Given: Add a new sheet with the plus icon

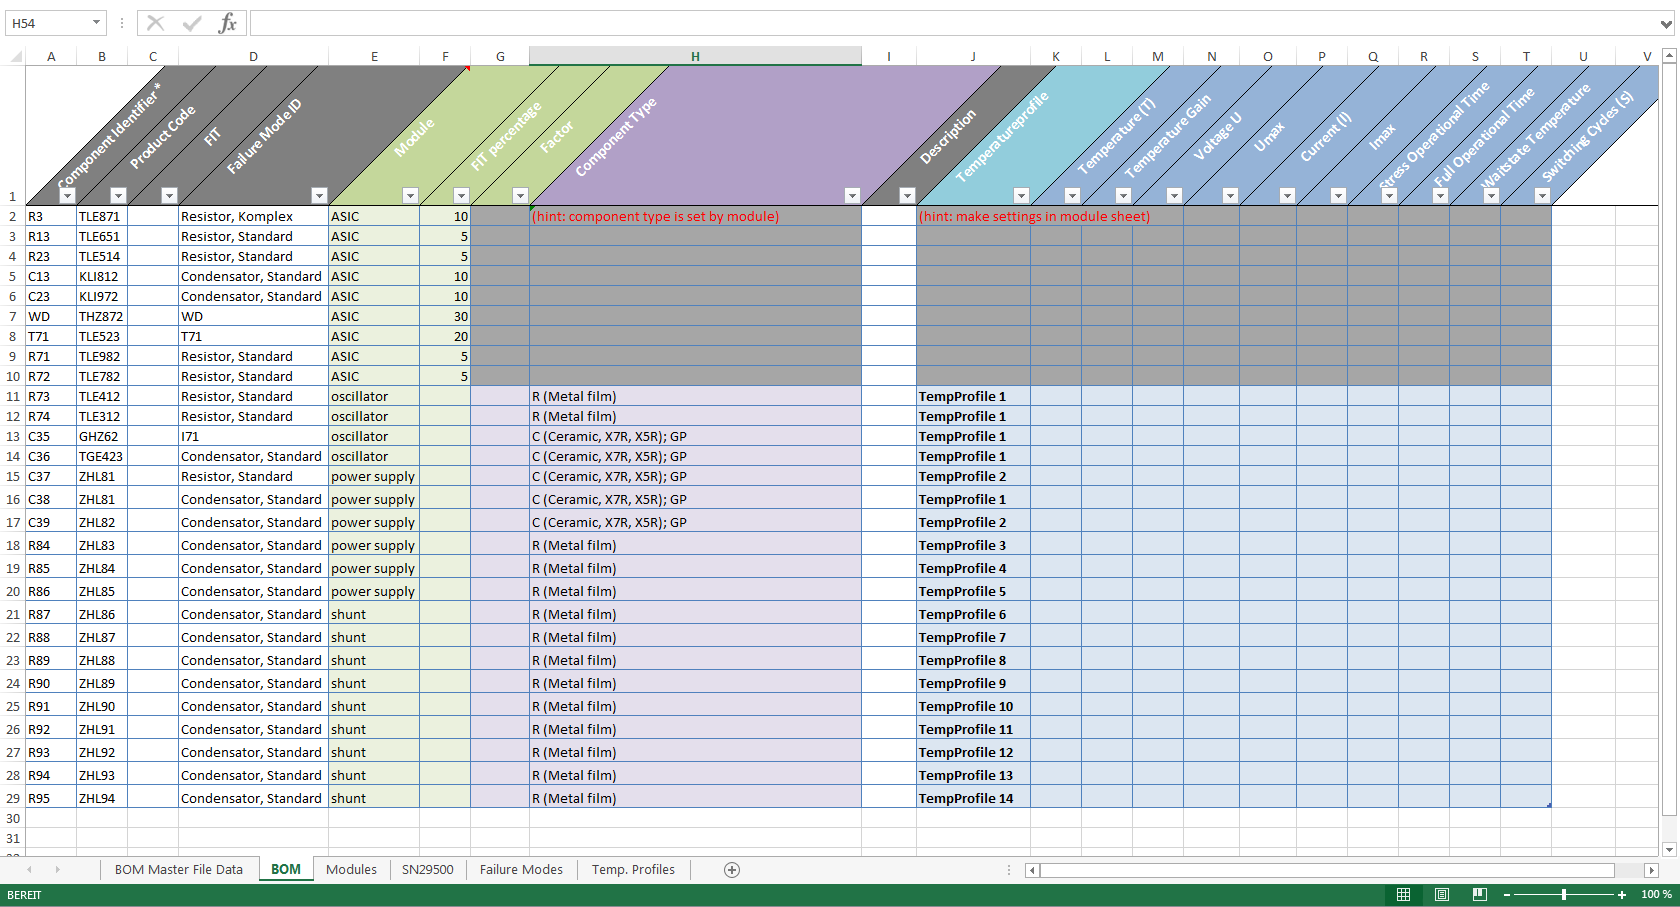Looking at the screenshot, I should coord(732,870).
